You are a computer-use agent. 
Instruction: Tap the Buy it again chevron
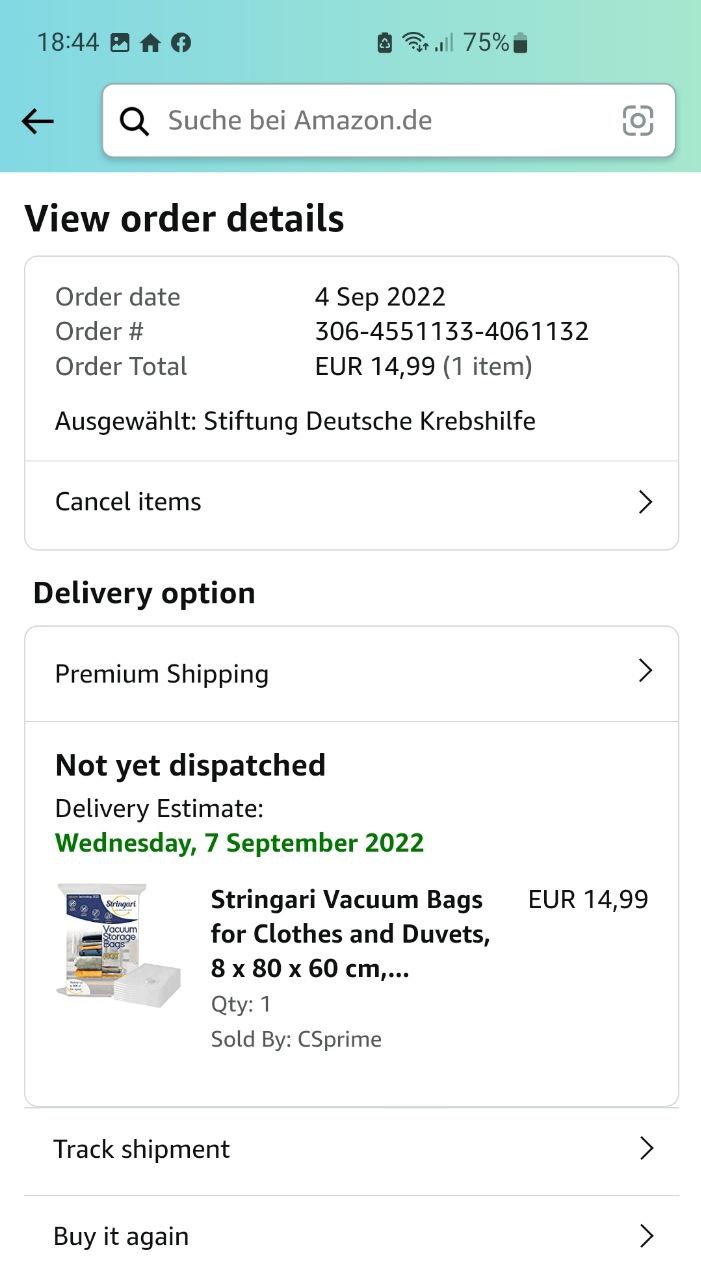tap(645, 1237)
